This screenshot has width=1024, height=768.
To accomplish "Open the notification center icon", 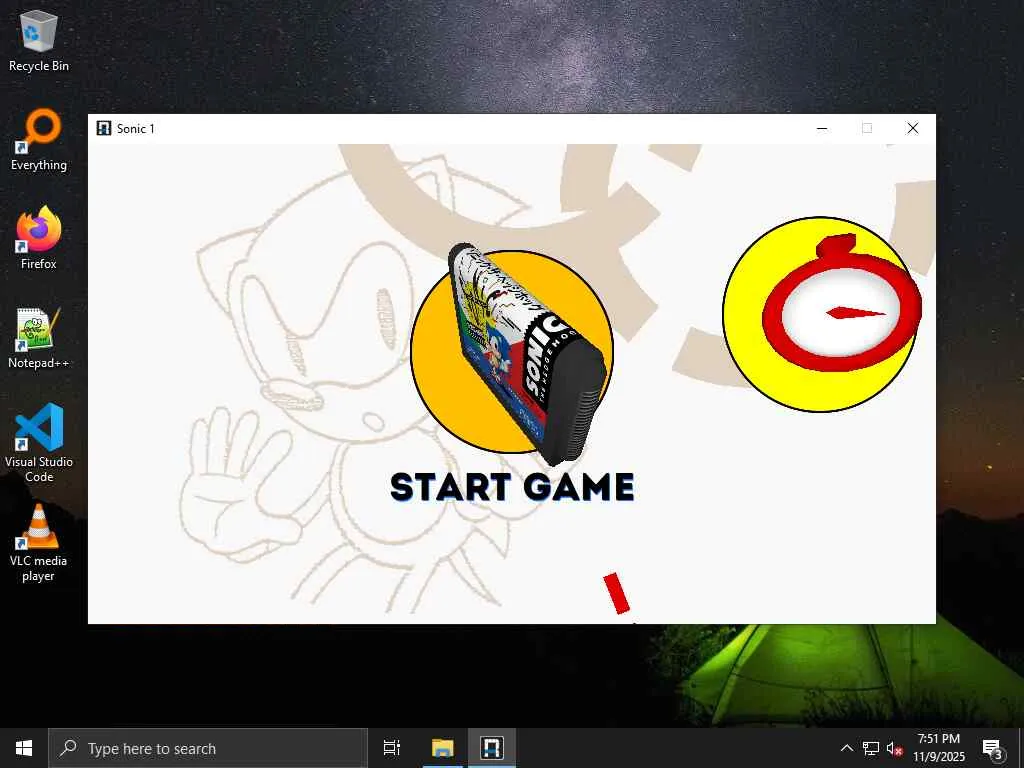I will (992, 748).
